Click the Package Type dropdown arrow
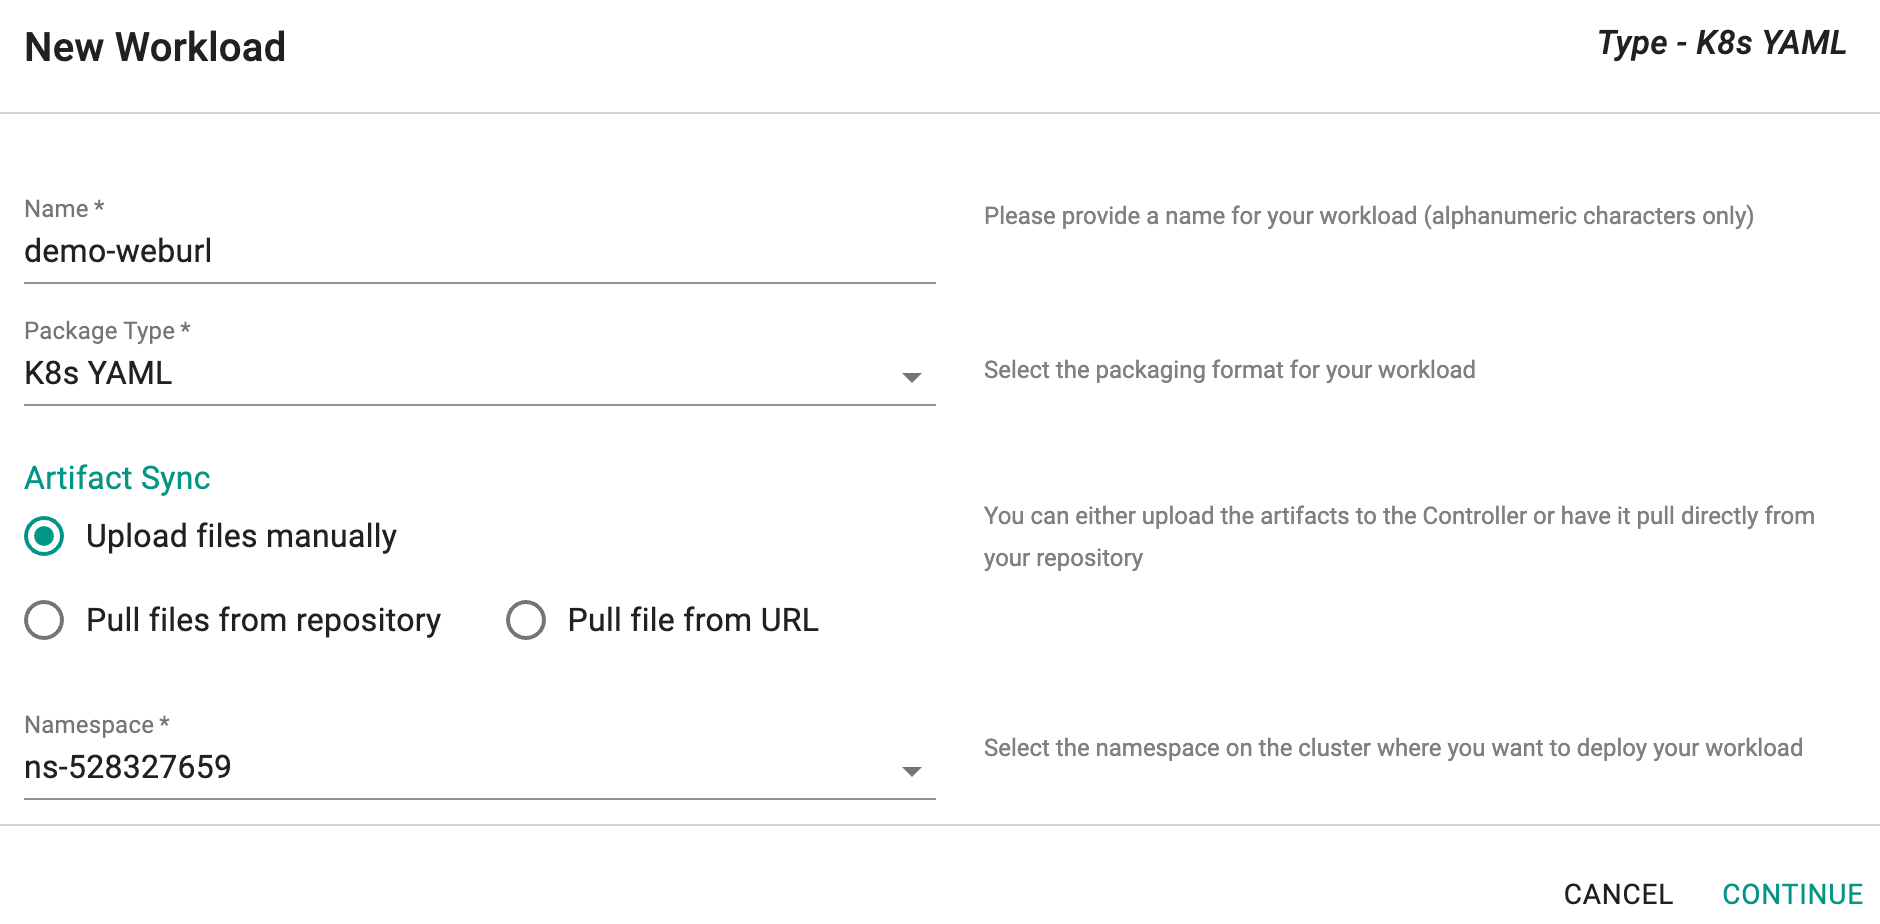The image size is (1880, 924). 911,377
